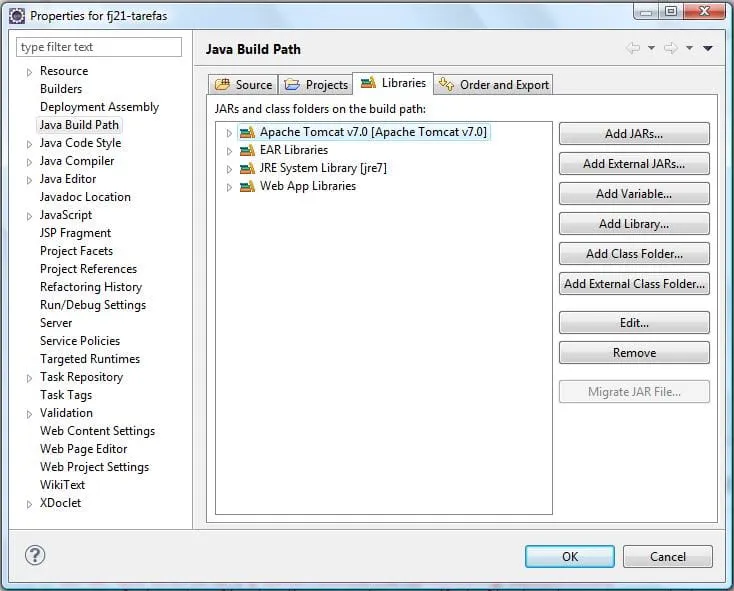Expand the Java Code Style category
This screenshot has height=591, width=734.
pos(29,144)
